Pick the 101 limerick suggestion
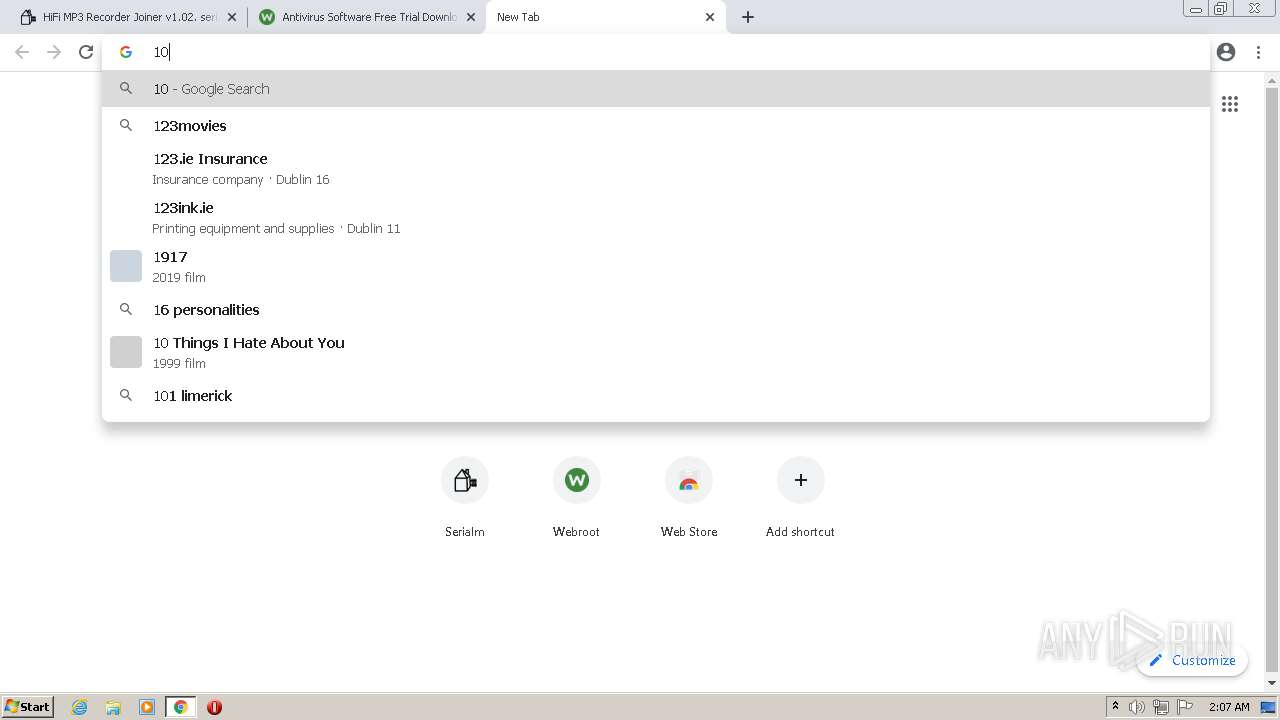Image resolution: width=1280 pixels, height=720 pixels. point(656,395)
